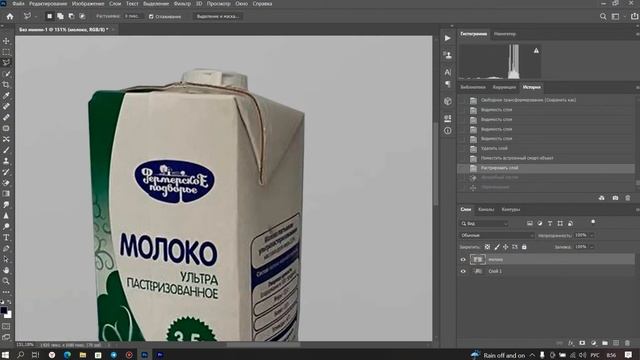Select the Move tool

click(x=6, y=41)
